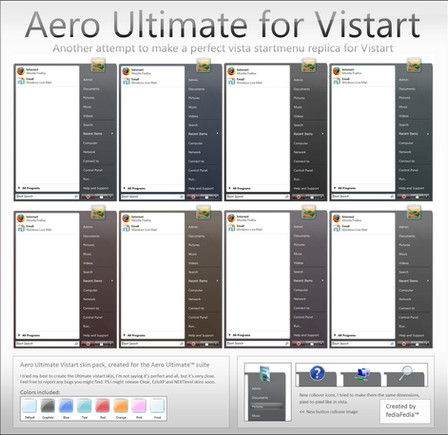Click the user picture atop the orange-brown start menu
This screenshot has width=448, height=435.
point(203,212)
